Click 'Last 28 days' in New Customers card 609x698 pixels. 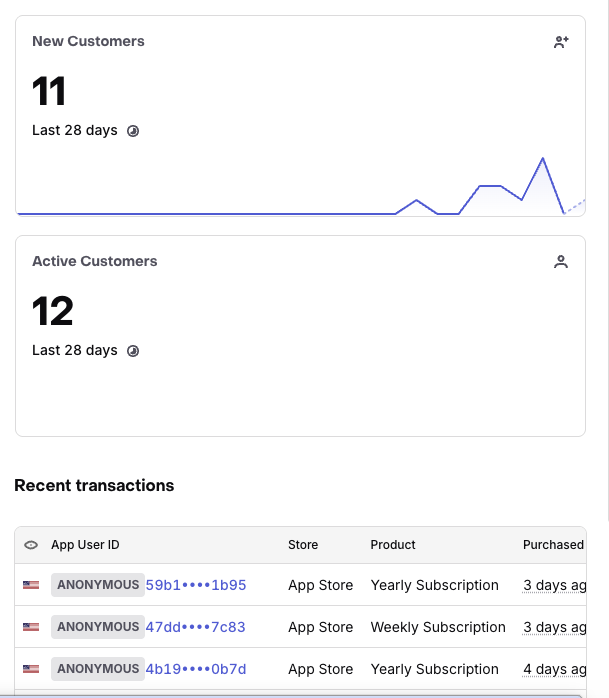coord(75,130)
